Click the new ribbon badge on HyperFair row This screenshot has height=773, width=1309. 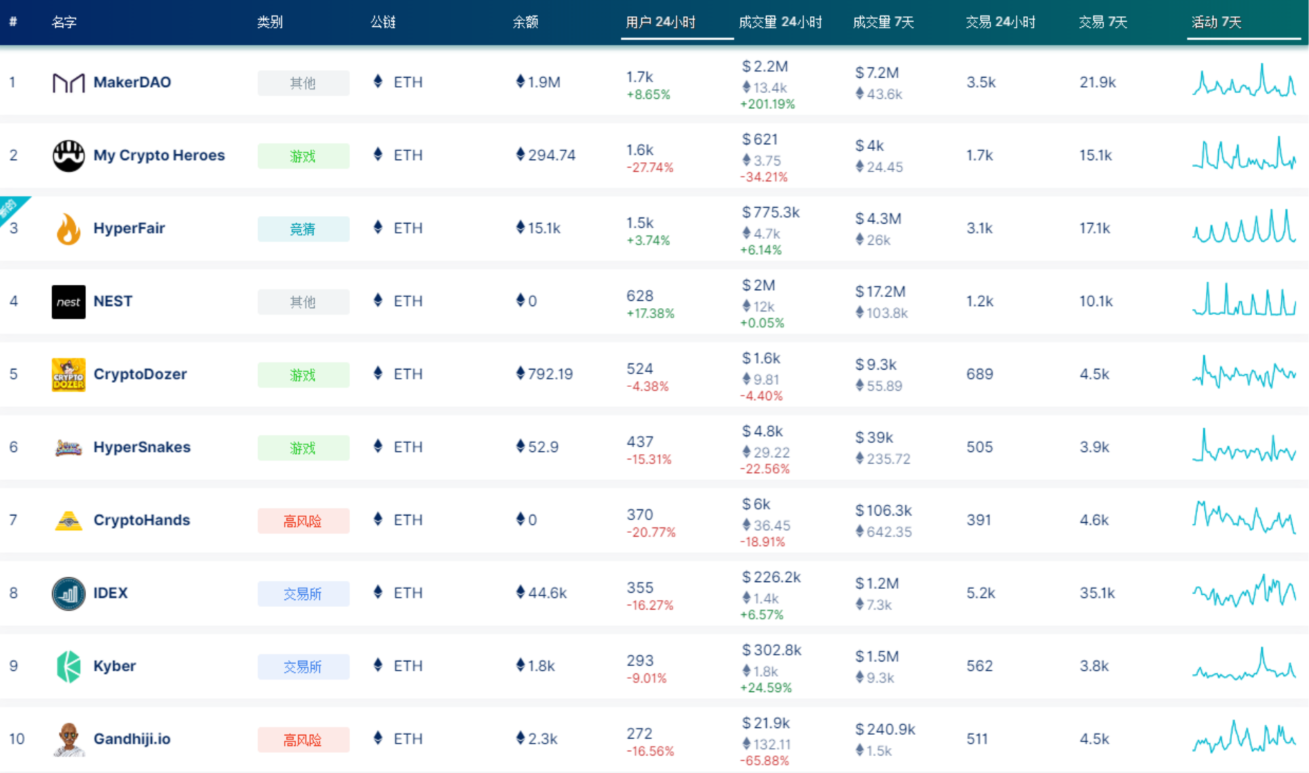(11, 208)
